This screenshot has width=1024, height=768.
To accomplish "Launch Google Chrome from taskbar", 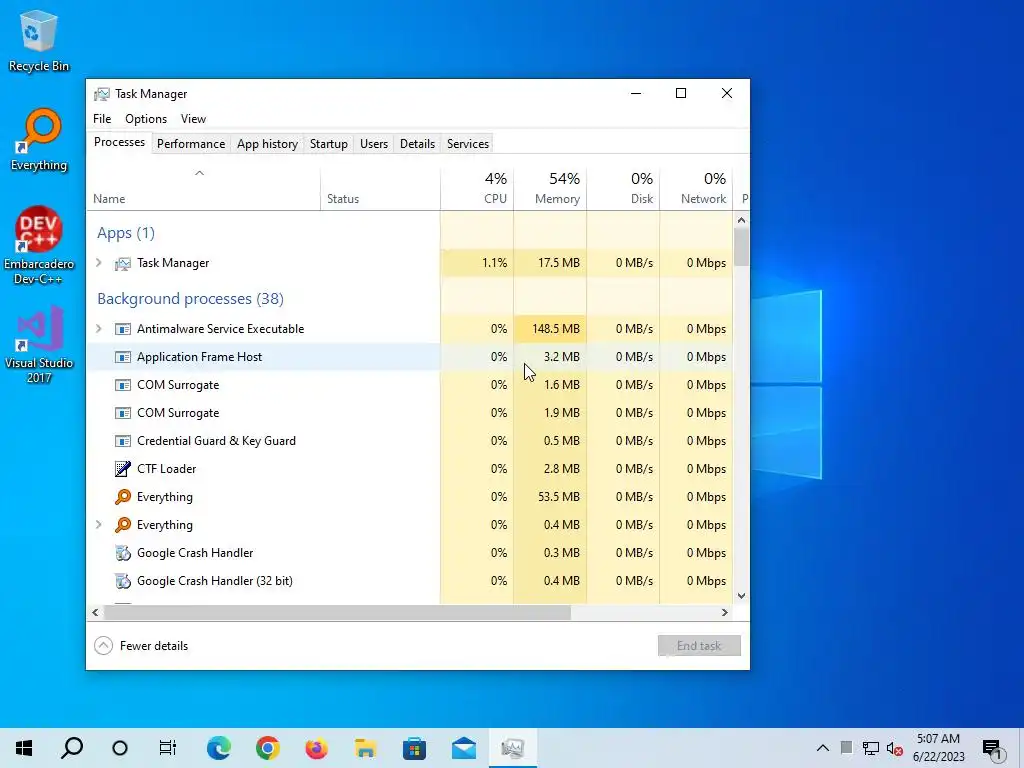I will (268, 748).
